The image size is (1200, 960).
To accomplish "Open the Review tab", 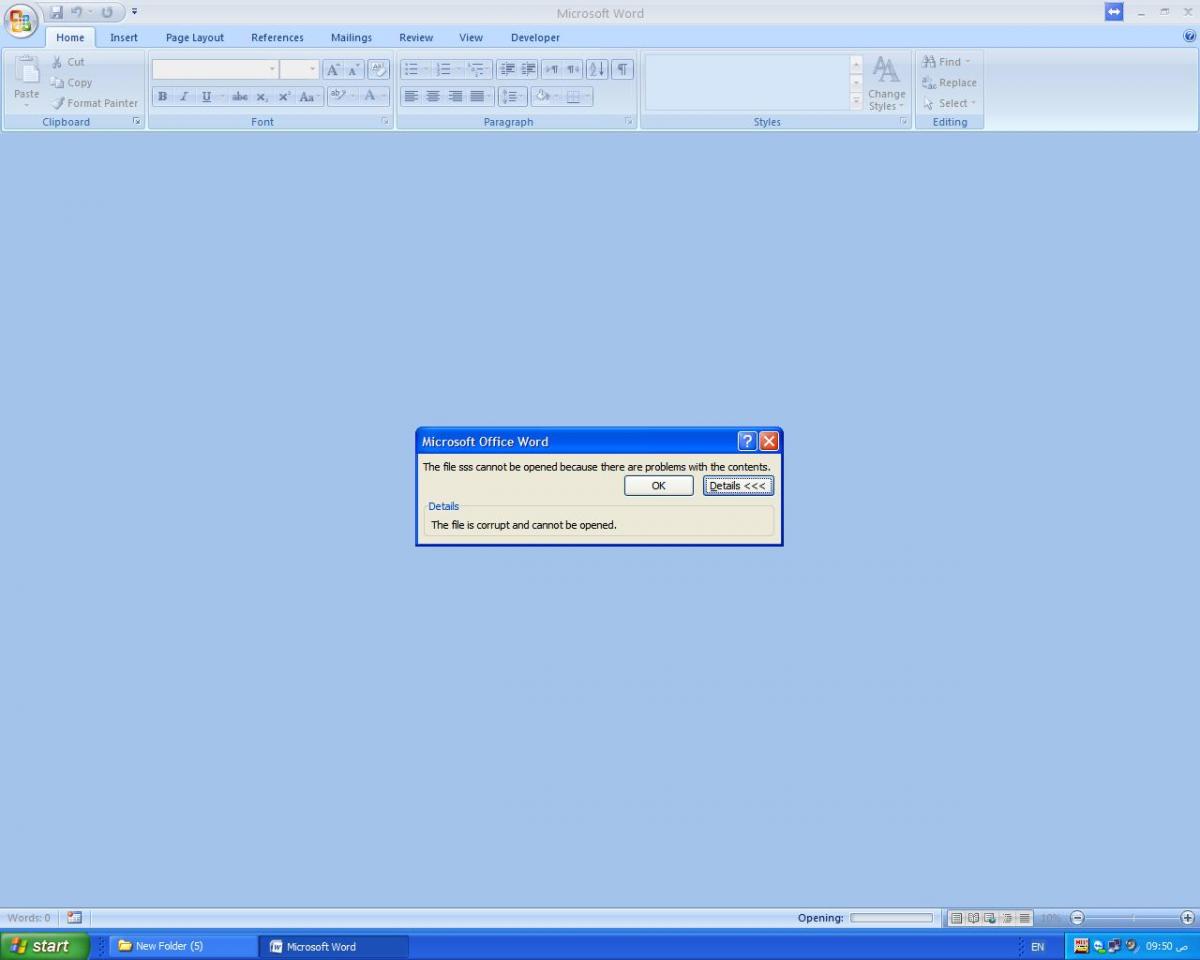I will pos(416,37).
